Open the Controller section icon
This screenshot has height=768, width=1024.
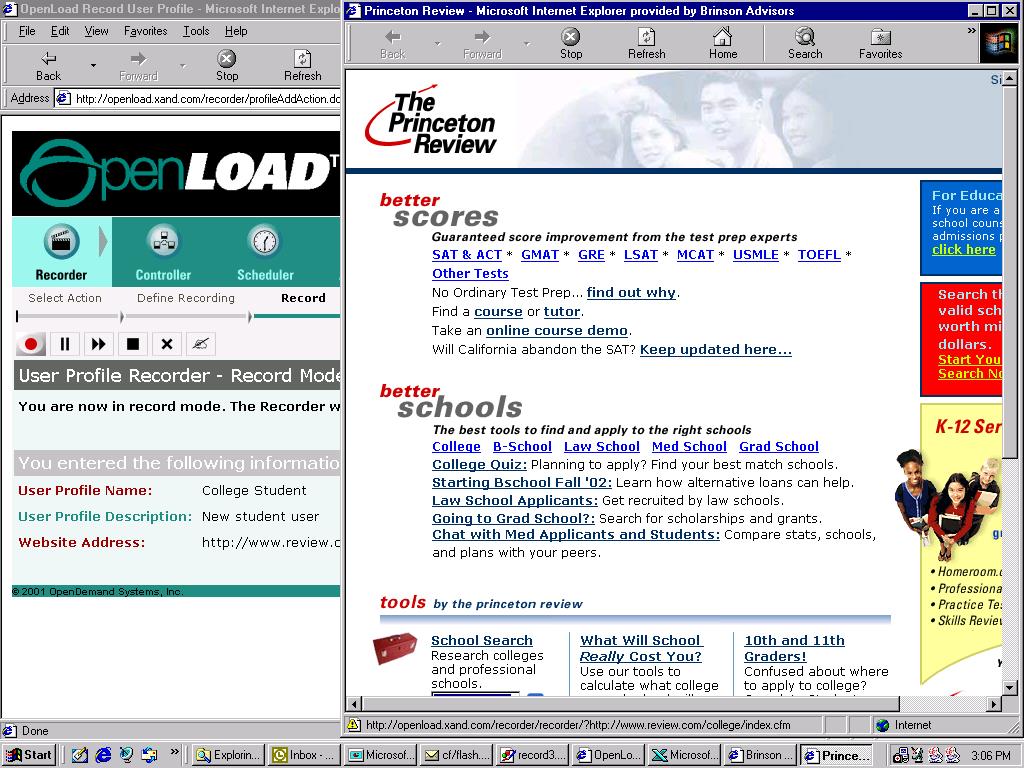[163, 242]
